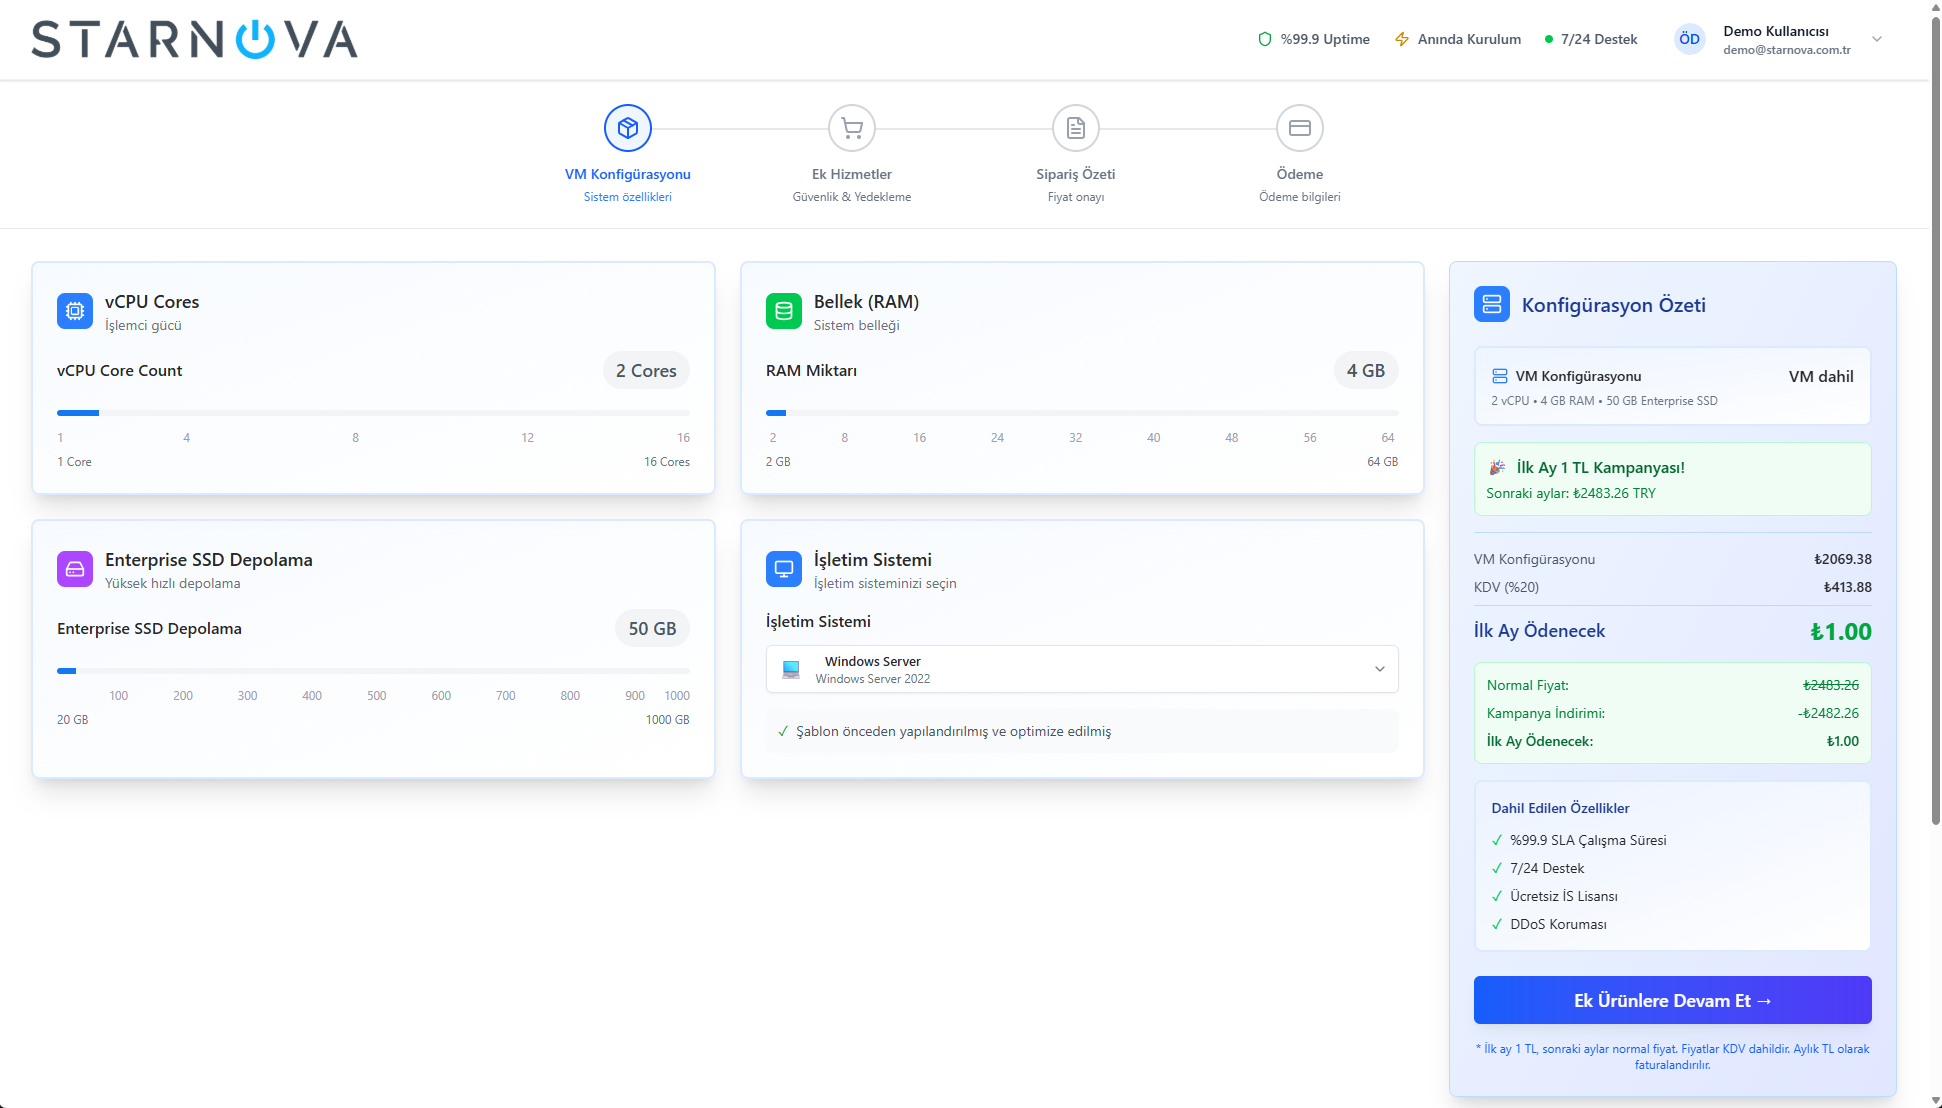Image resolution: width=1942 pixels, height=1108 pixels.
Task: Click the ÖD profile avatar circle
Action: click(1689, 39)
